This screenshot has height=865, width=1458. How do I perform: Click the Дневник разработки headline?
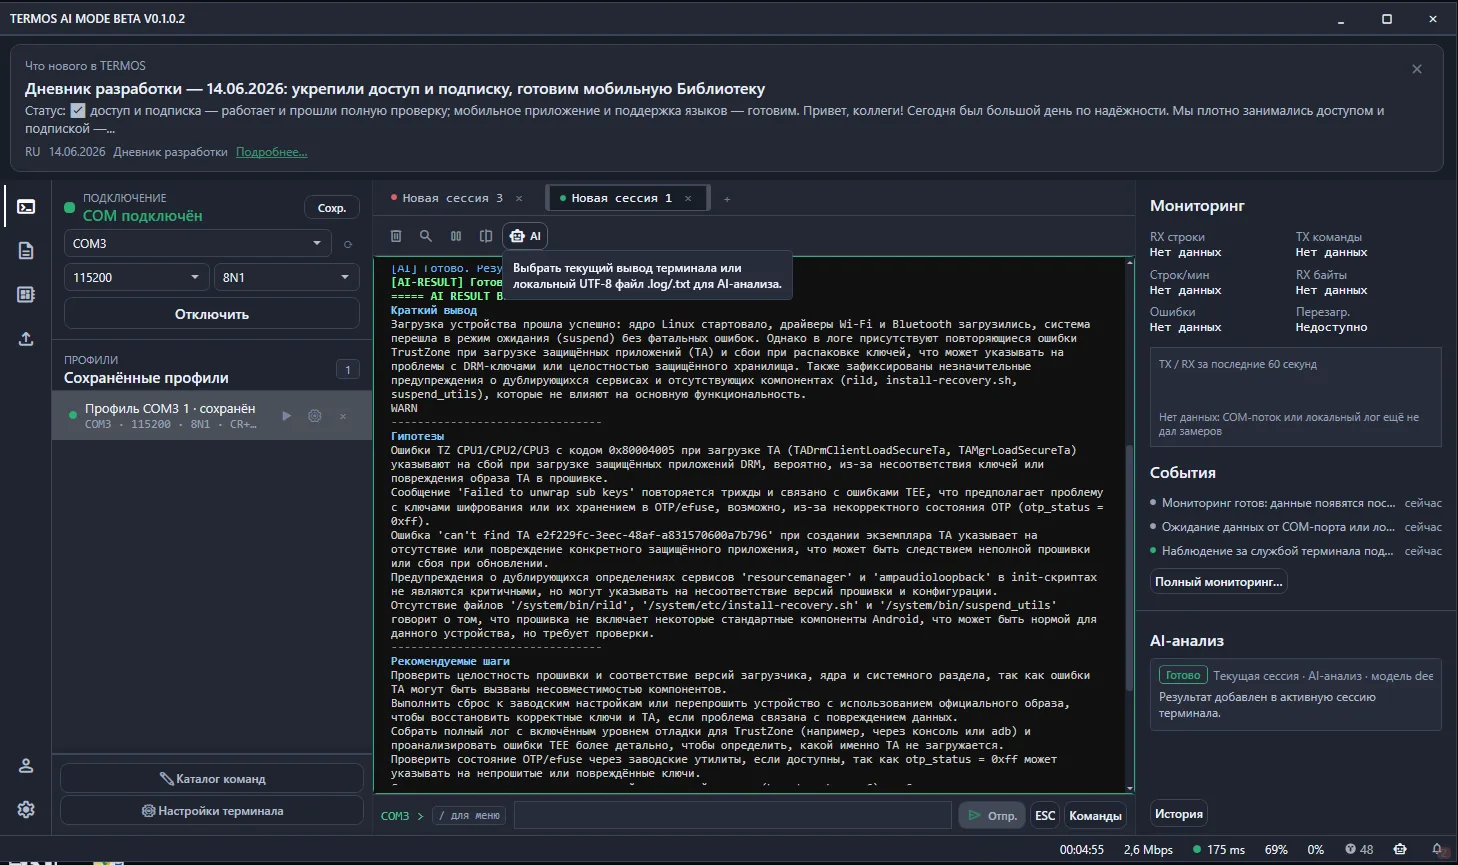pos(395,89)
